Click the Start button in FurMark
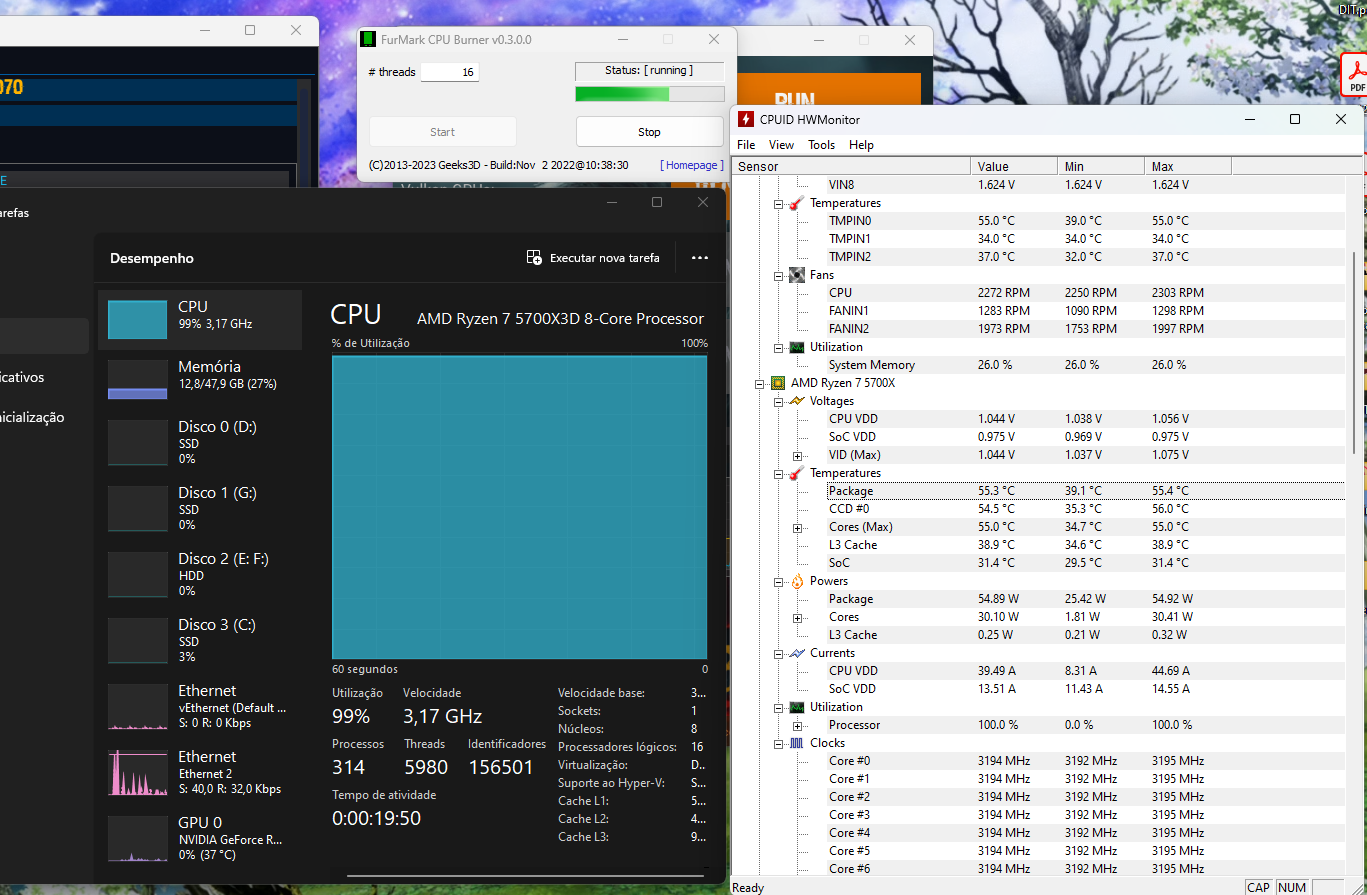1367x895 pixels. (443, 132)
